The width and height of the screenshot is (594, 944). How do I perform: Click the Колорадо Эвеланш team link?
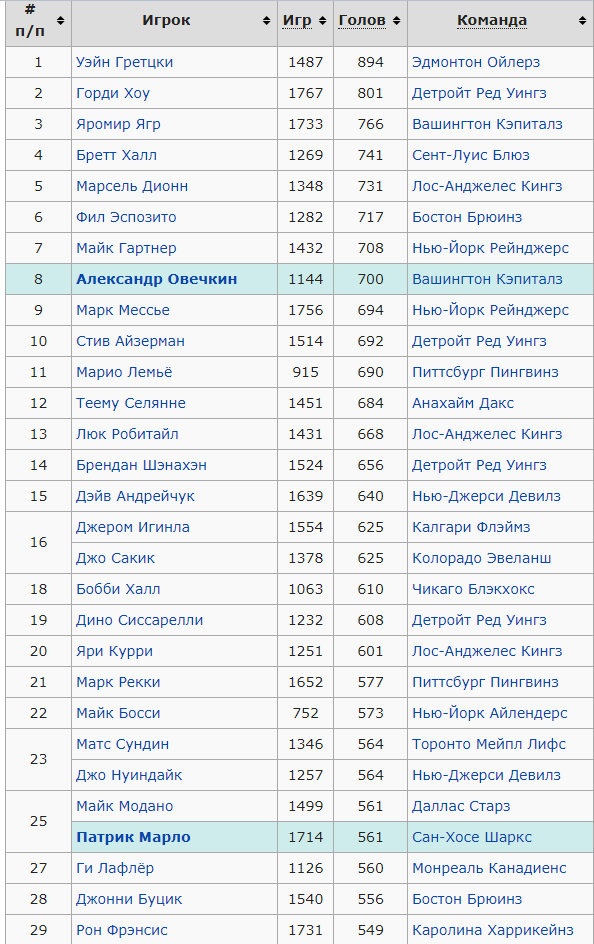click(481, 558)
